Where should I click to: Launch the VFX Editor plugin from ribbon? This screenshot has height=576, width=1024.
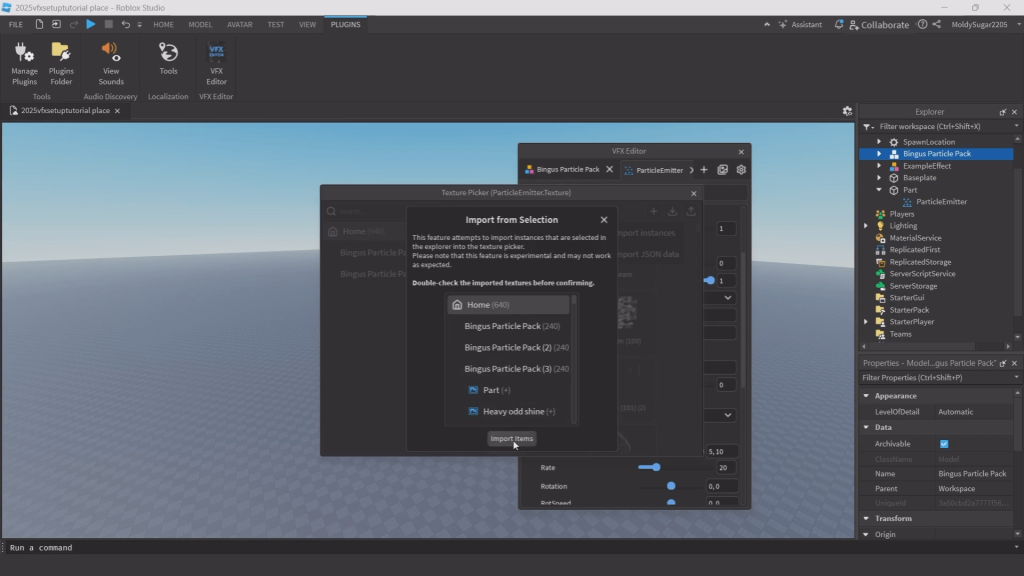click(x=216, y=64)
